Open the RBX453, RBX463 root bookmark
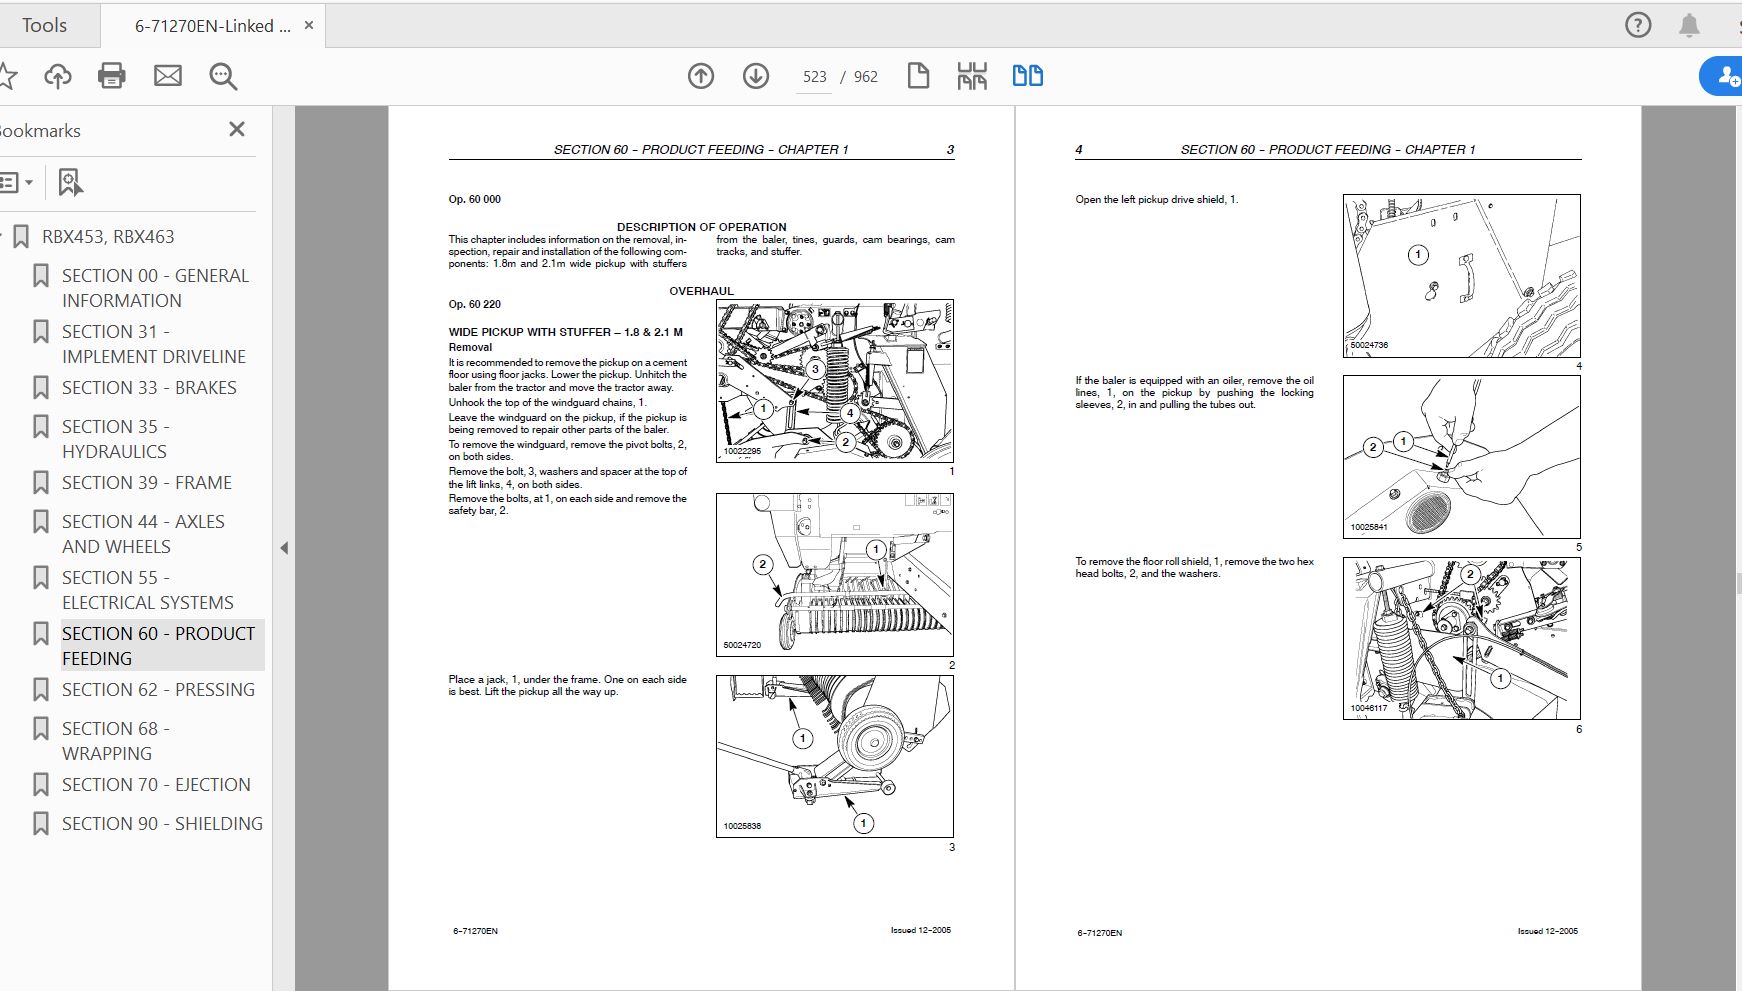 [x=108, y=237]
